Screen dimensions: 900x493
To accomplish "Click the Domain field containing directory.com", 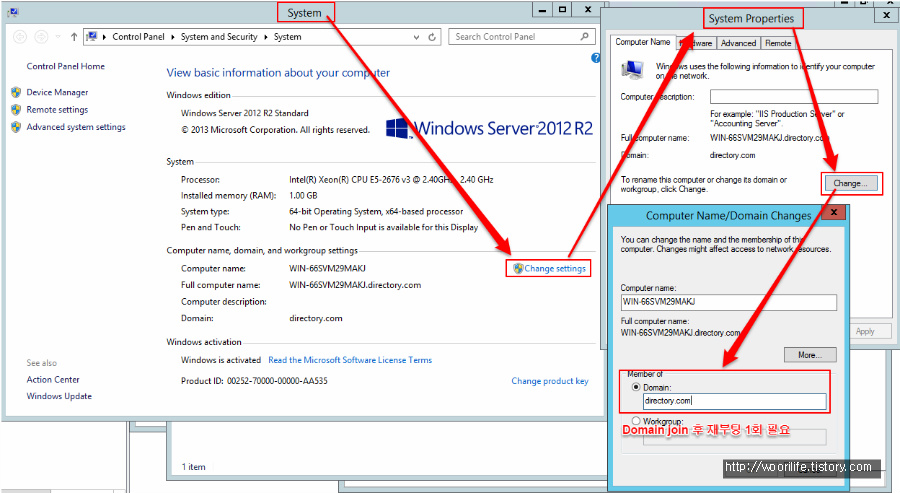I will pyautogui.click(x=735, y=401).
